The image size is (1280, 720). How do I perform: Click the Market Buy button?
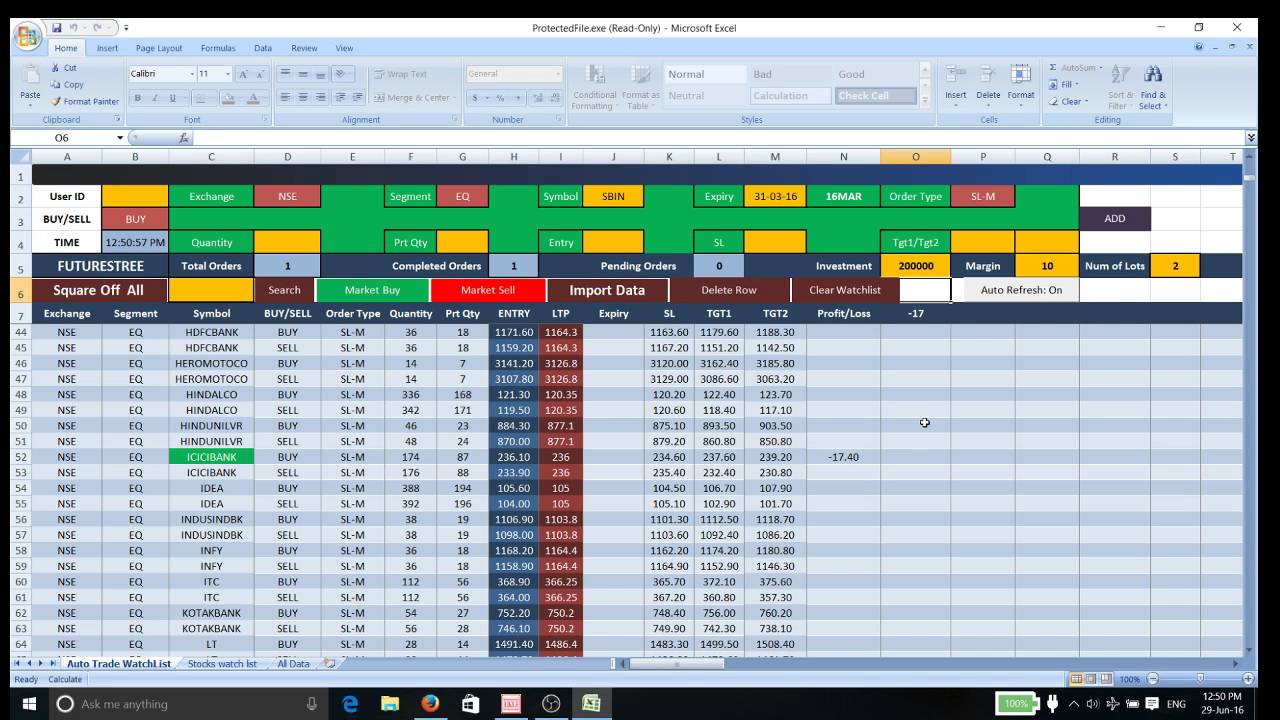[372, 290]
